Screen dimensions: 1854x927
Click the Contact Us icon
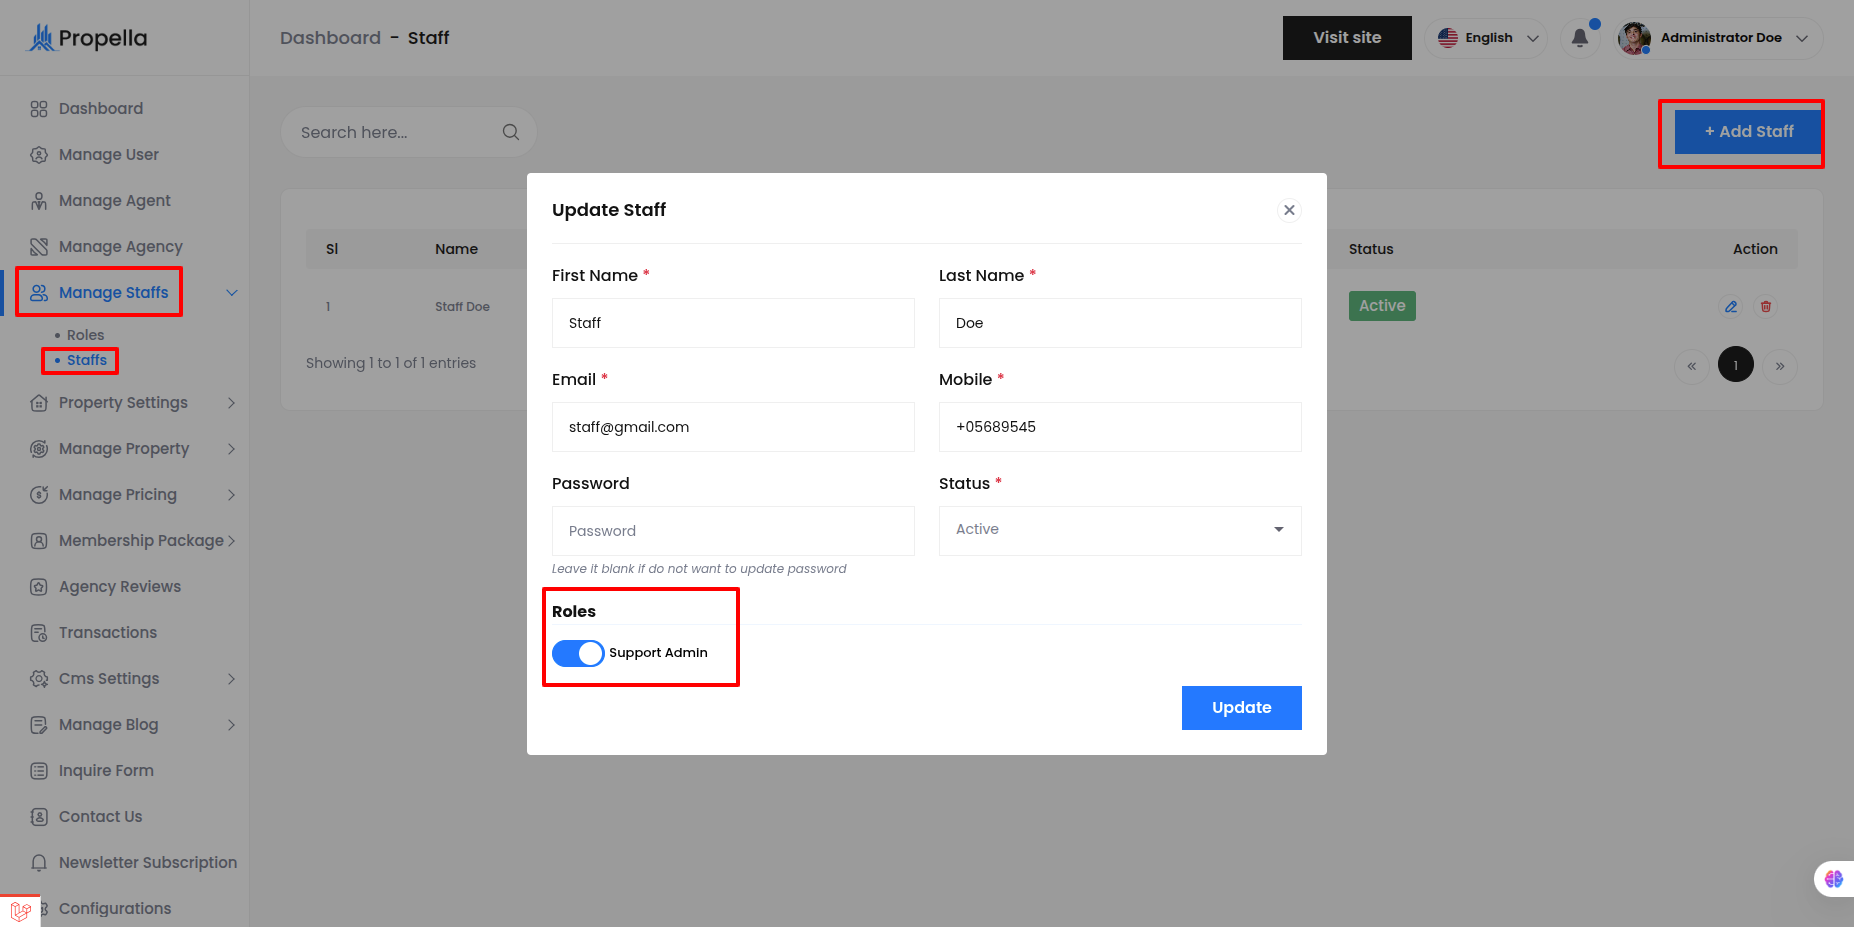click(x=39, y=817)
